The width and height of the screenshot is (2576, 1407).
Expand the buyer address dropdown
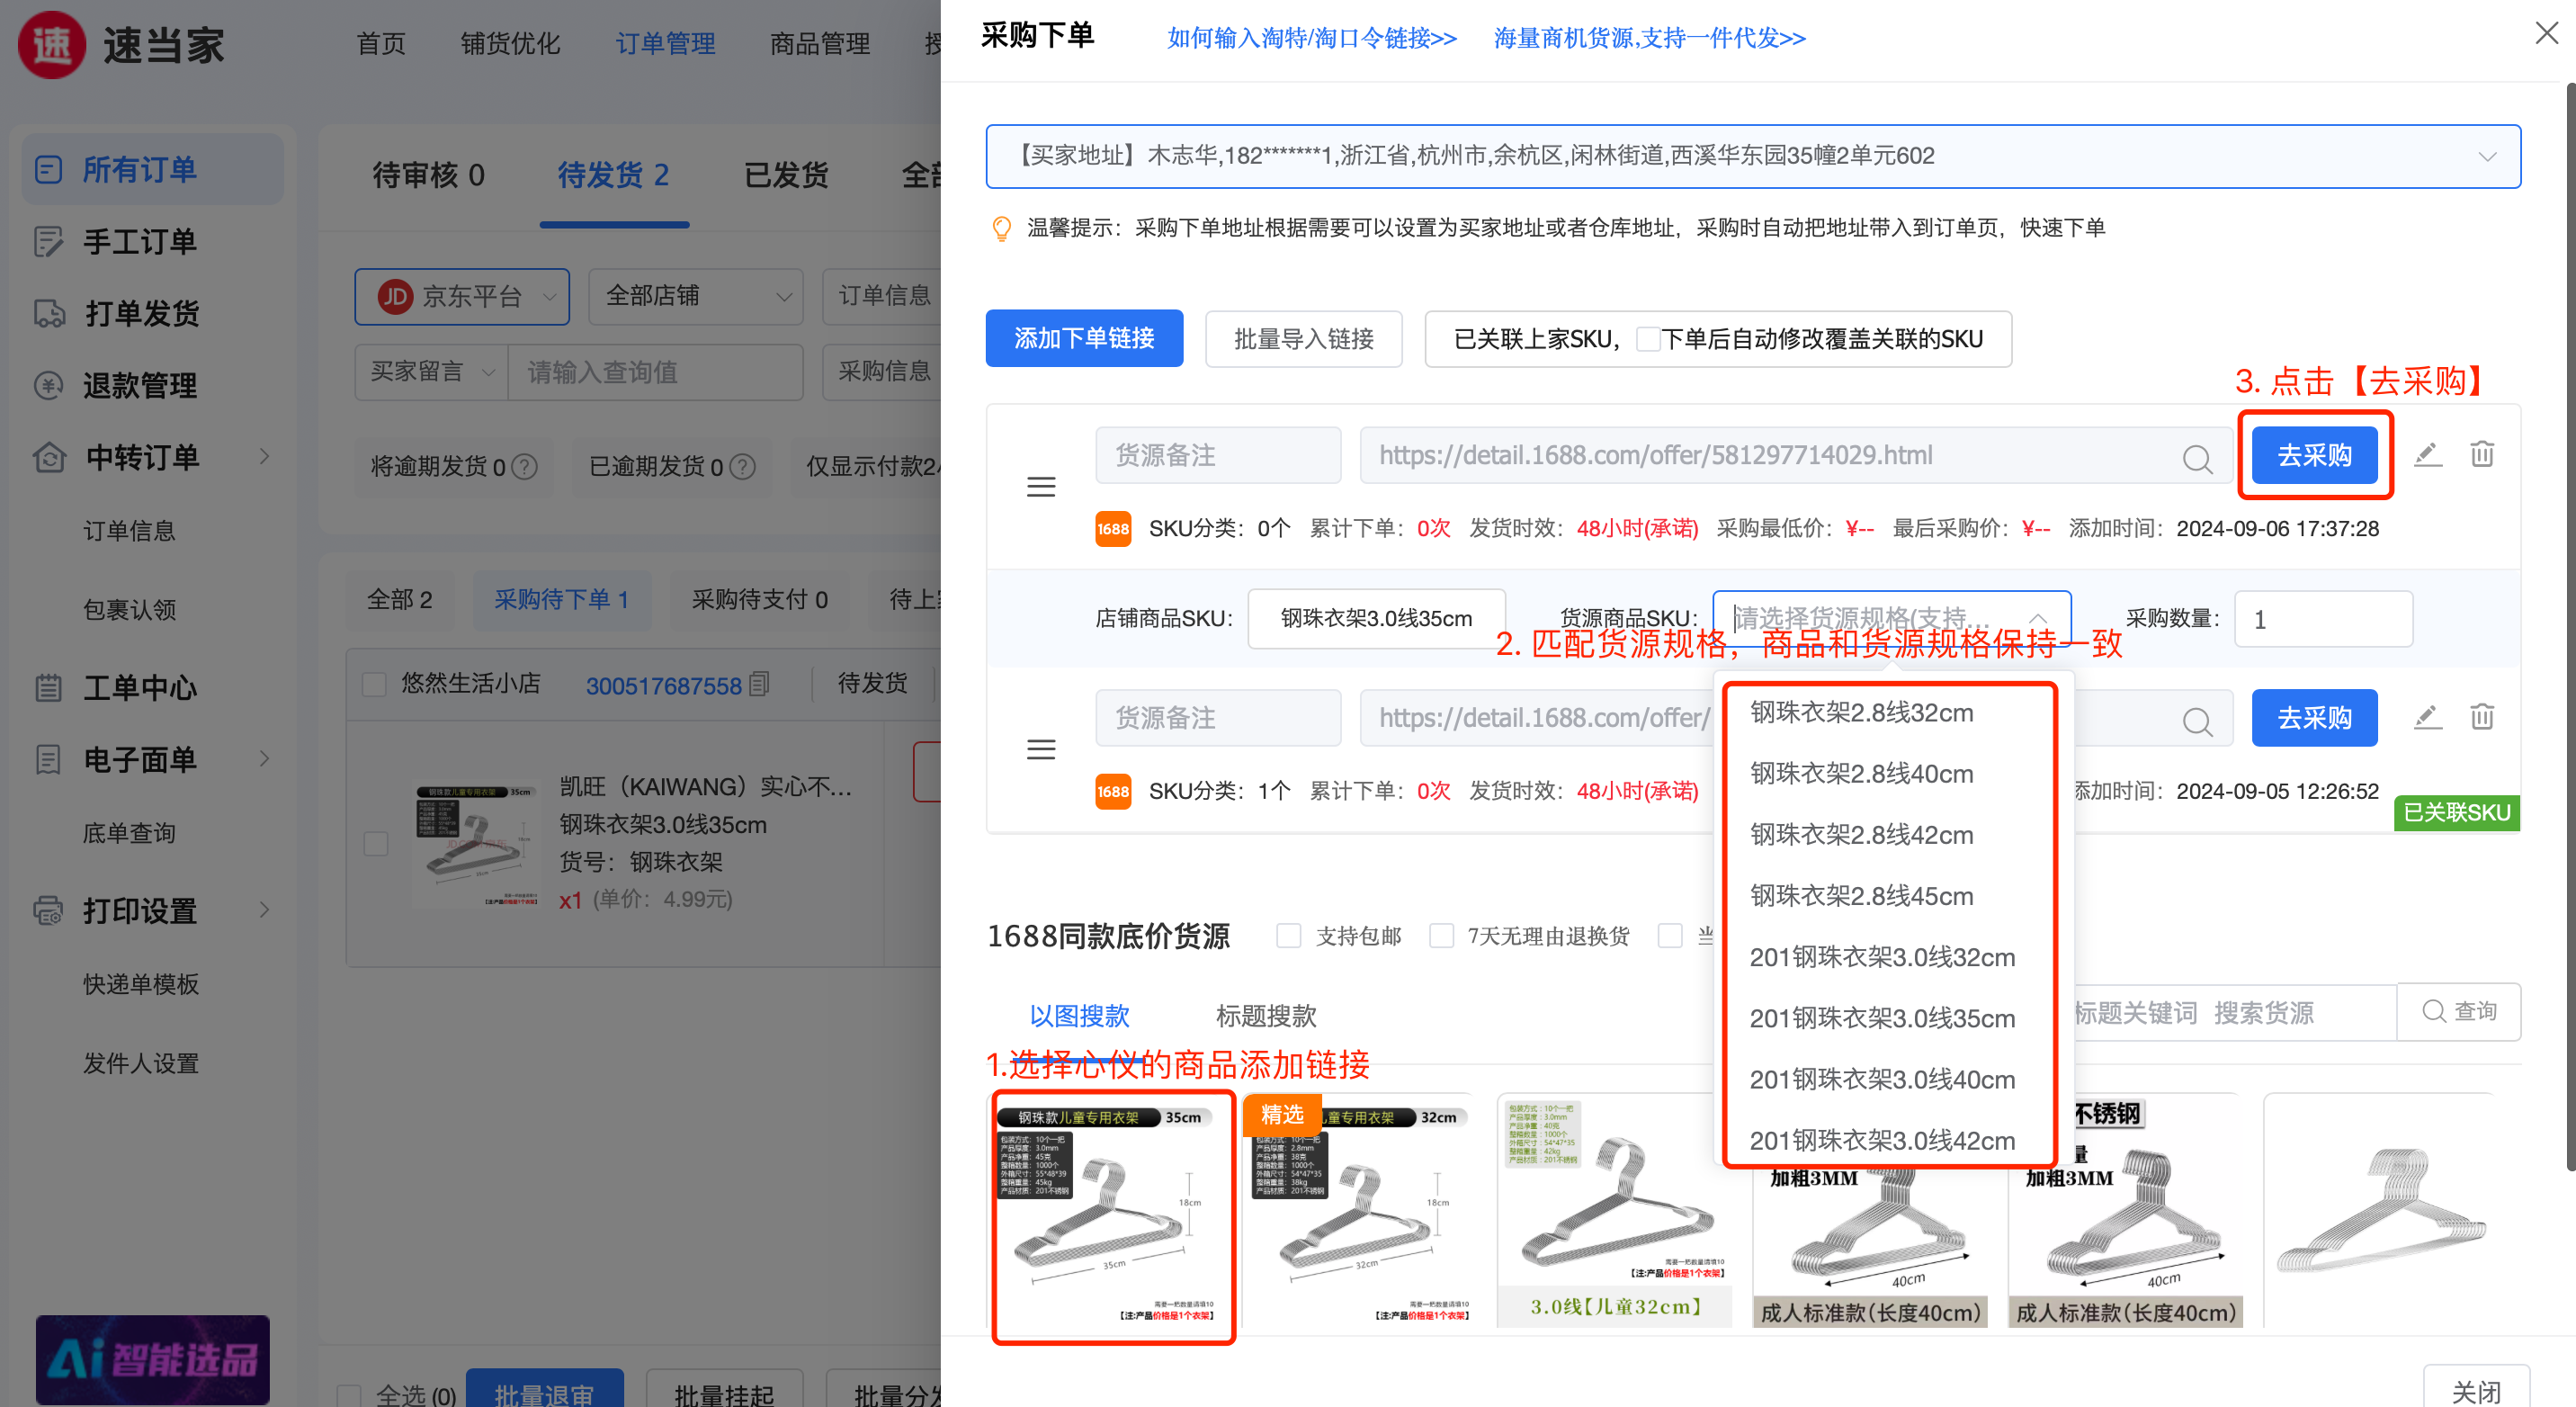pyautogui.click(x=2486, y=157)
